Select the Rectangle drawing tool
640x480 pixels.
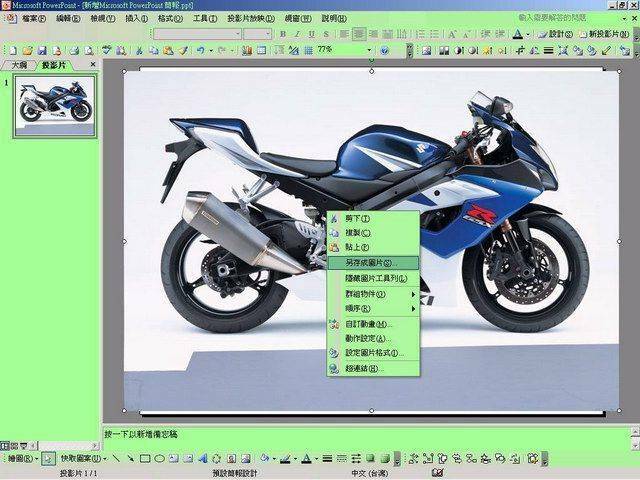pos(145,458)
